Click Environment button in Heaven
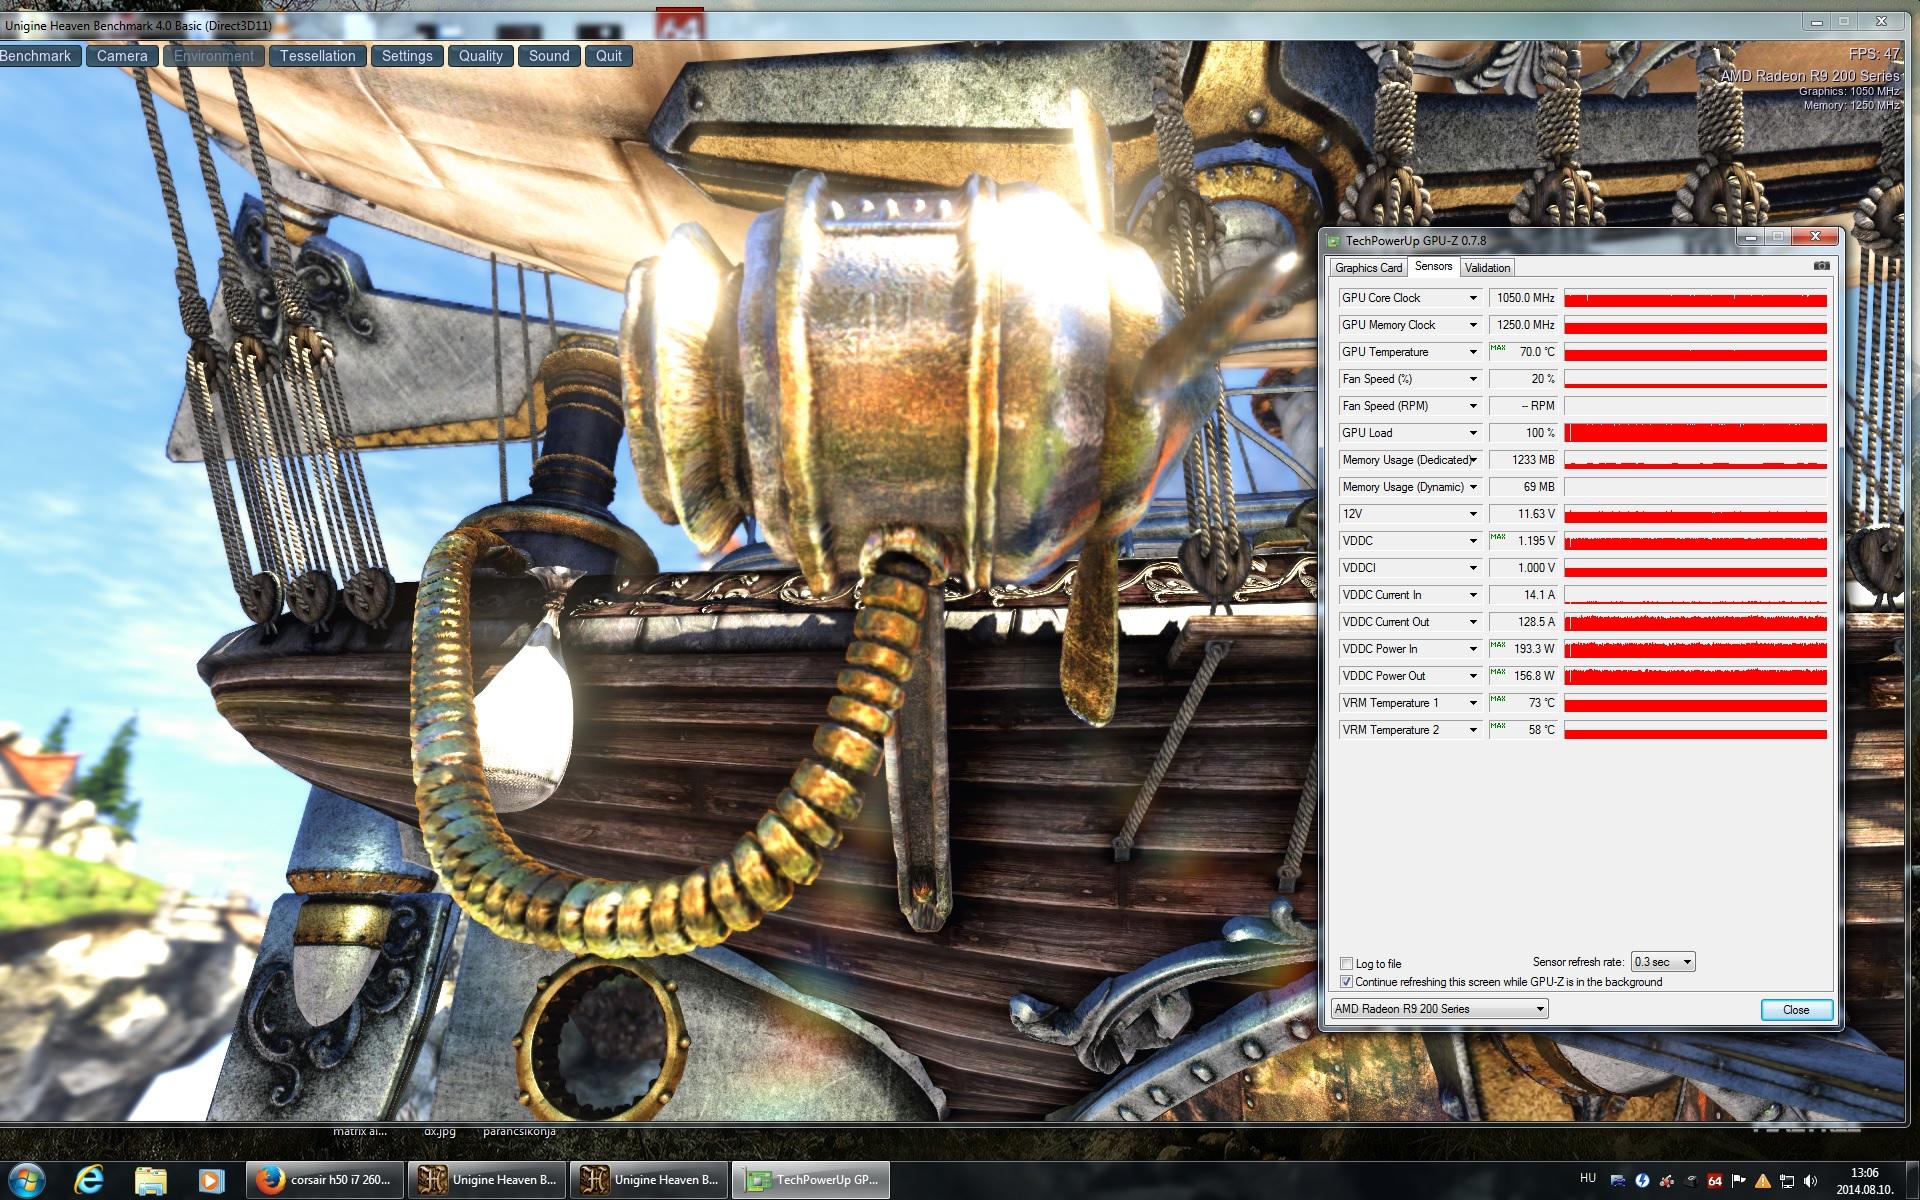1920x1200 pixels. coord(214,56)
